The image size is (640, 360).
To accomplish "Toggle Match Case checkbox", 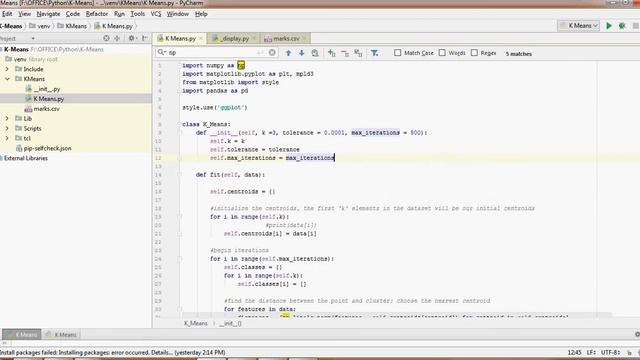I will [x=398, y=53].
